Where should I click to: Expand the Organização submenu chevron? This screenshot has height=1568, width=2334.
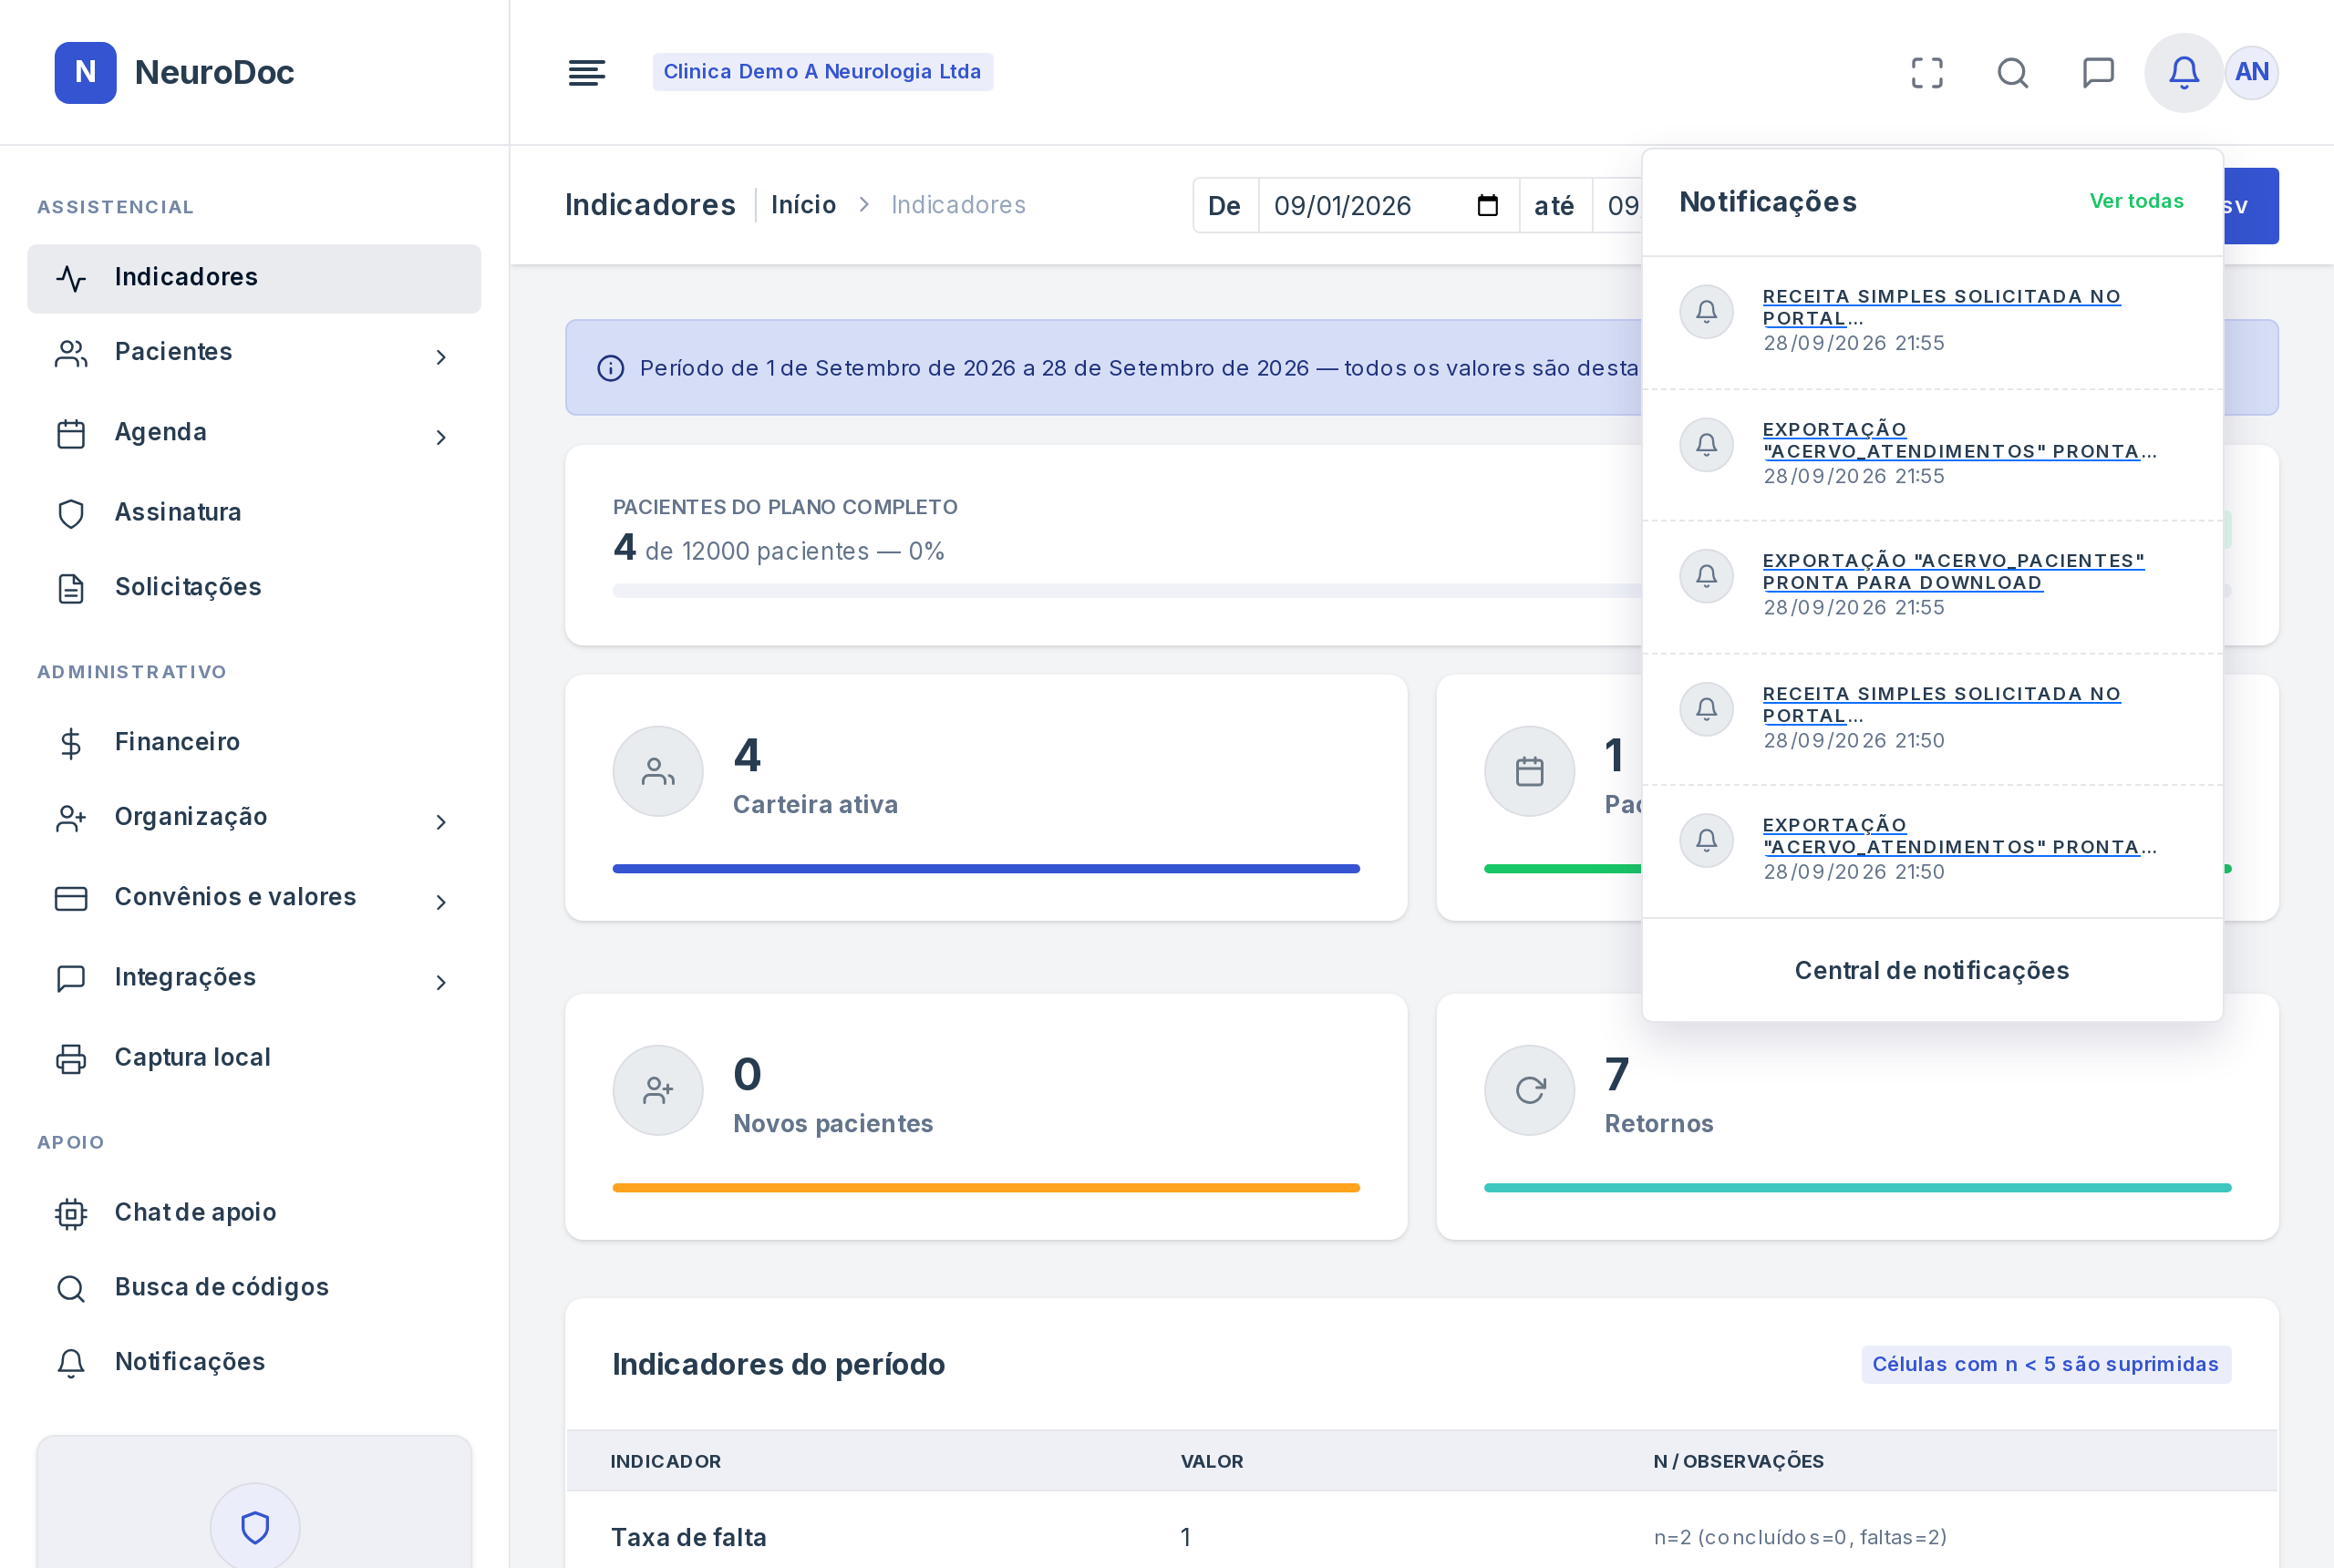[x=441, y=822]
